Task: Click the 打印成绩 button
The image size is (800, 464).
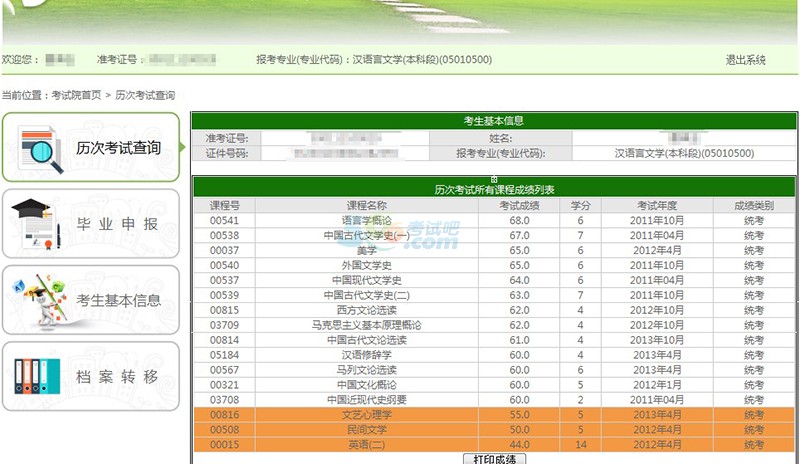Action: point(494,458)
